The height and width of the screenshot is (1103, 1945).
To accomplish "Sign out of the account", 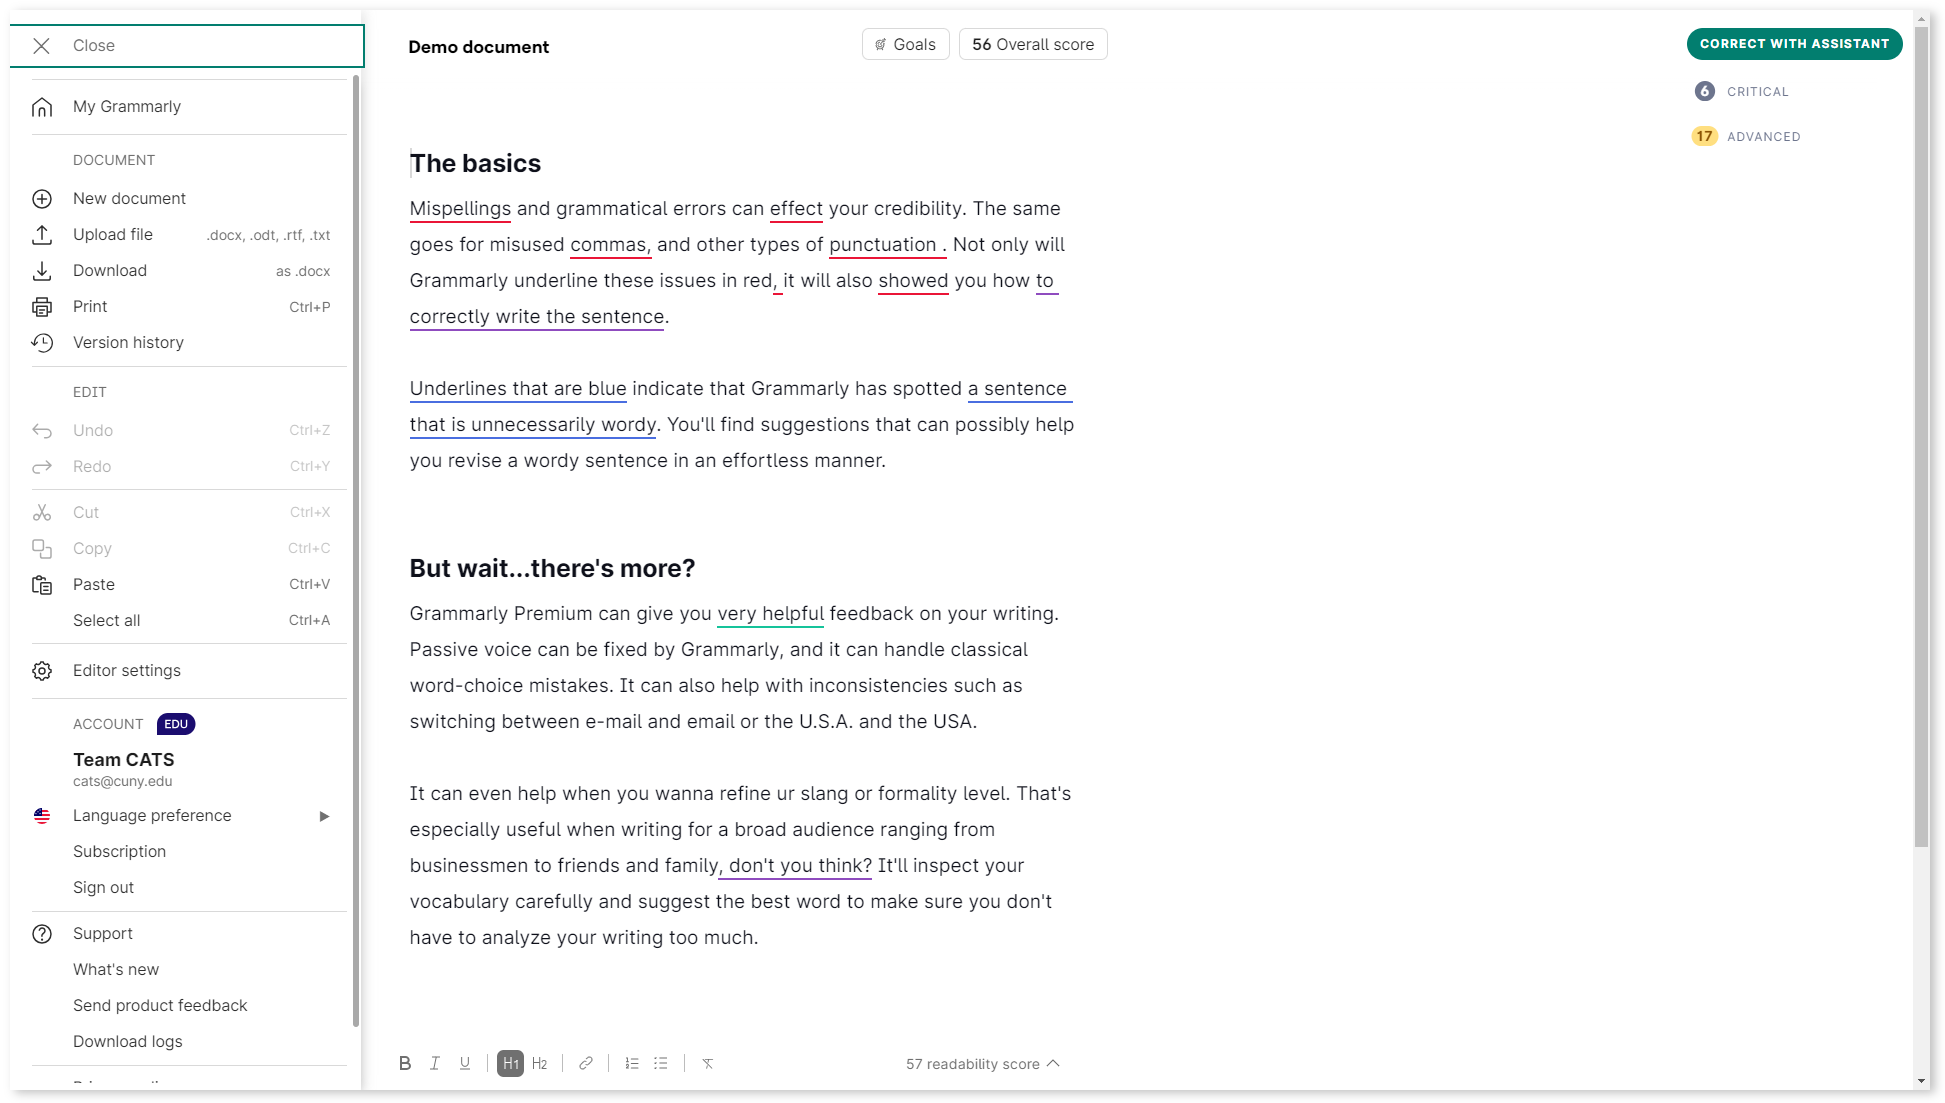I will click(x=103, y=888).
